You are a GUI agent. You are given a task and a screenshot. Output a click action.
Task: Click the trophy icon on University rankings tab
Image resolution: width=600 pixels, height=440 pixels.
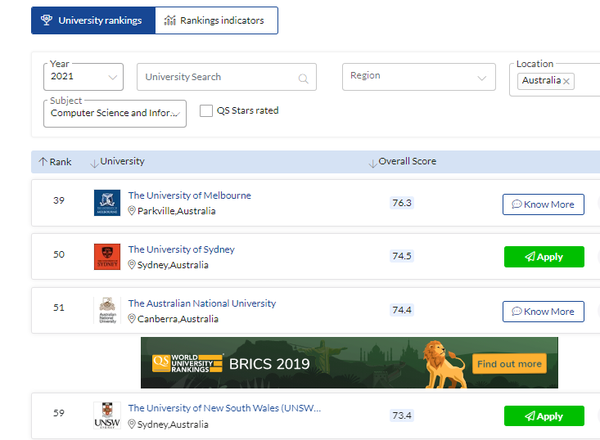click(46, 20)
